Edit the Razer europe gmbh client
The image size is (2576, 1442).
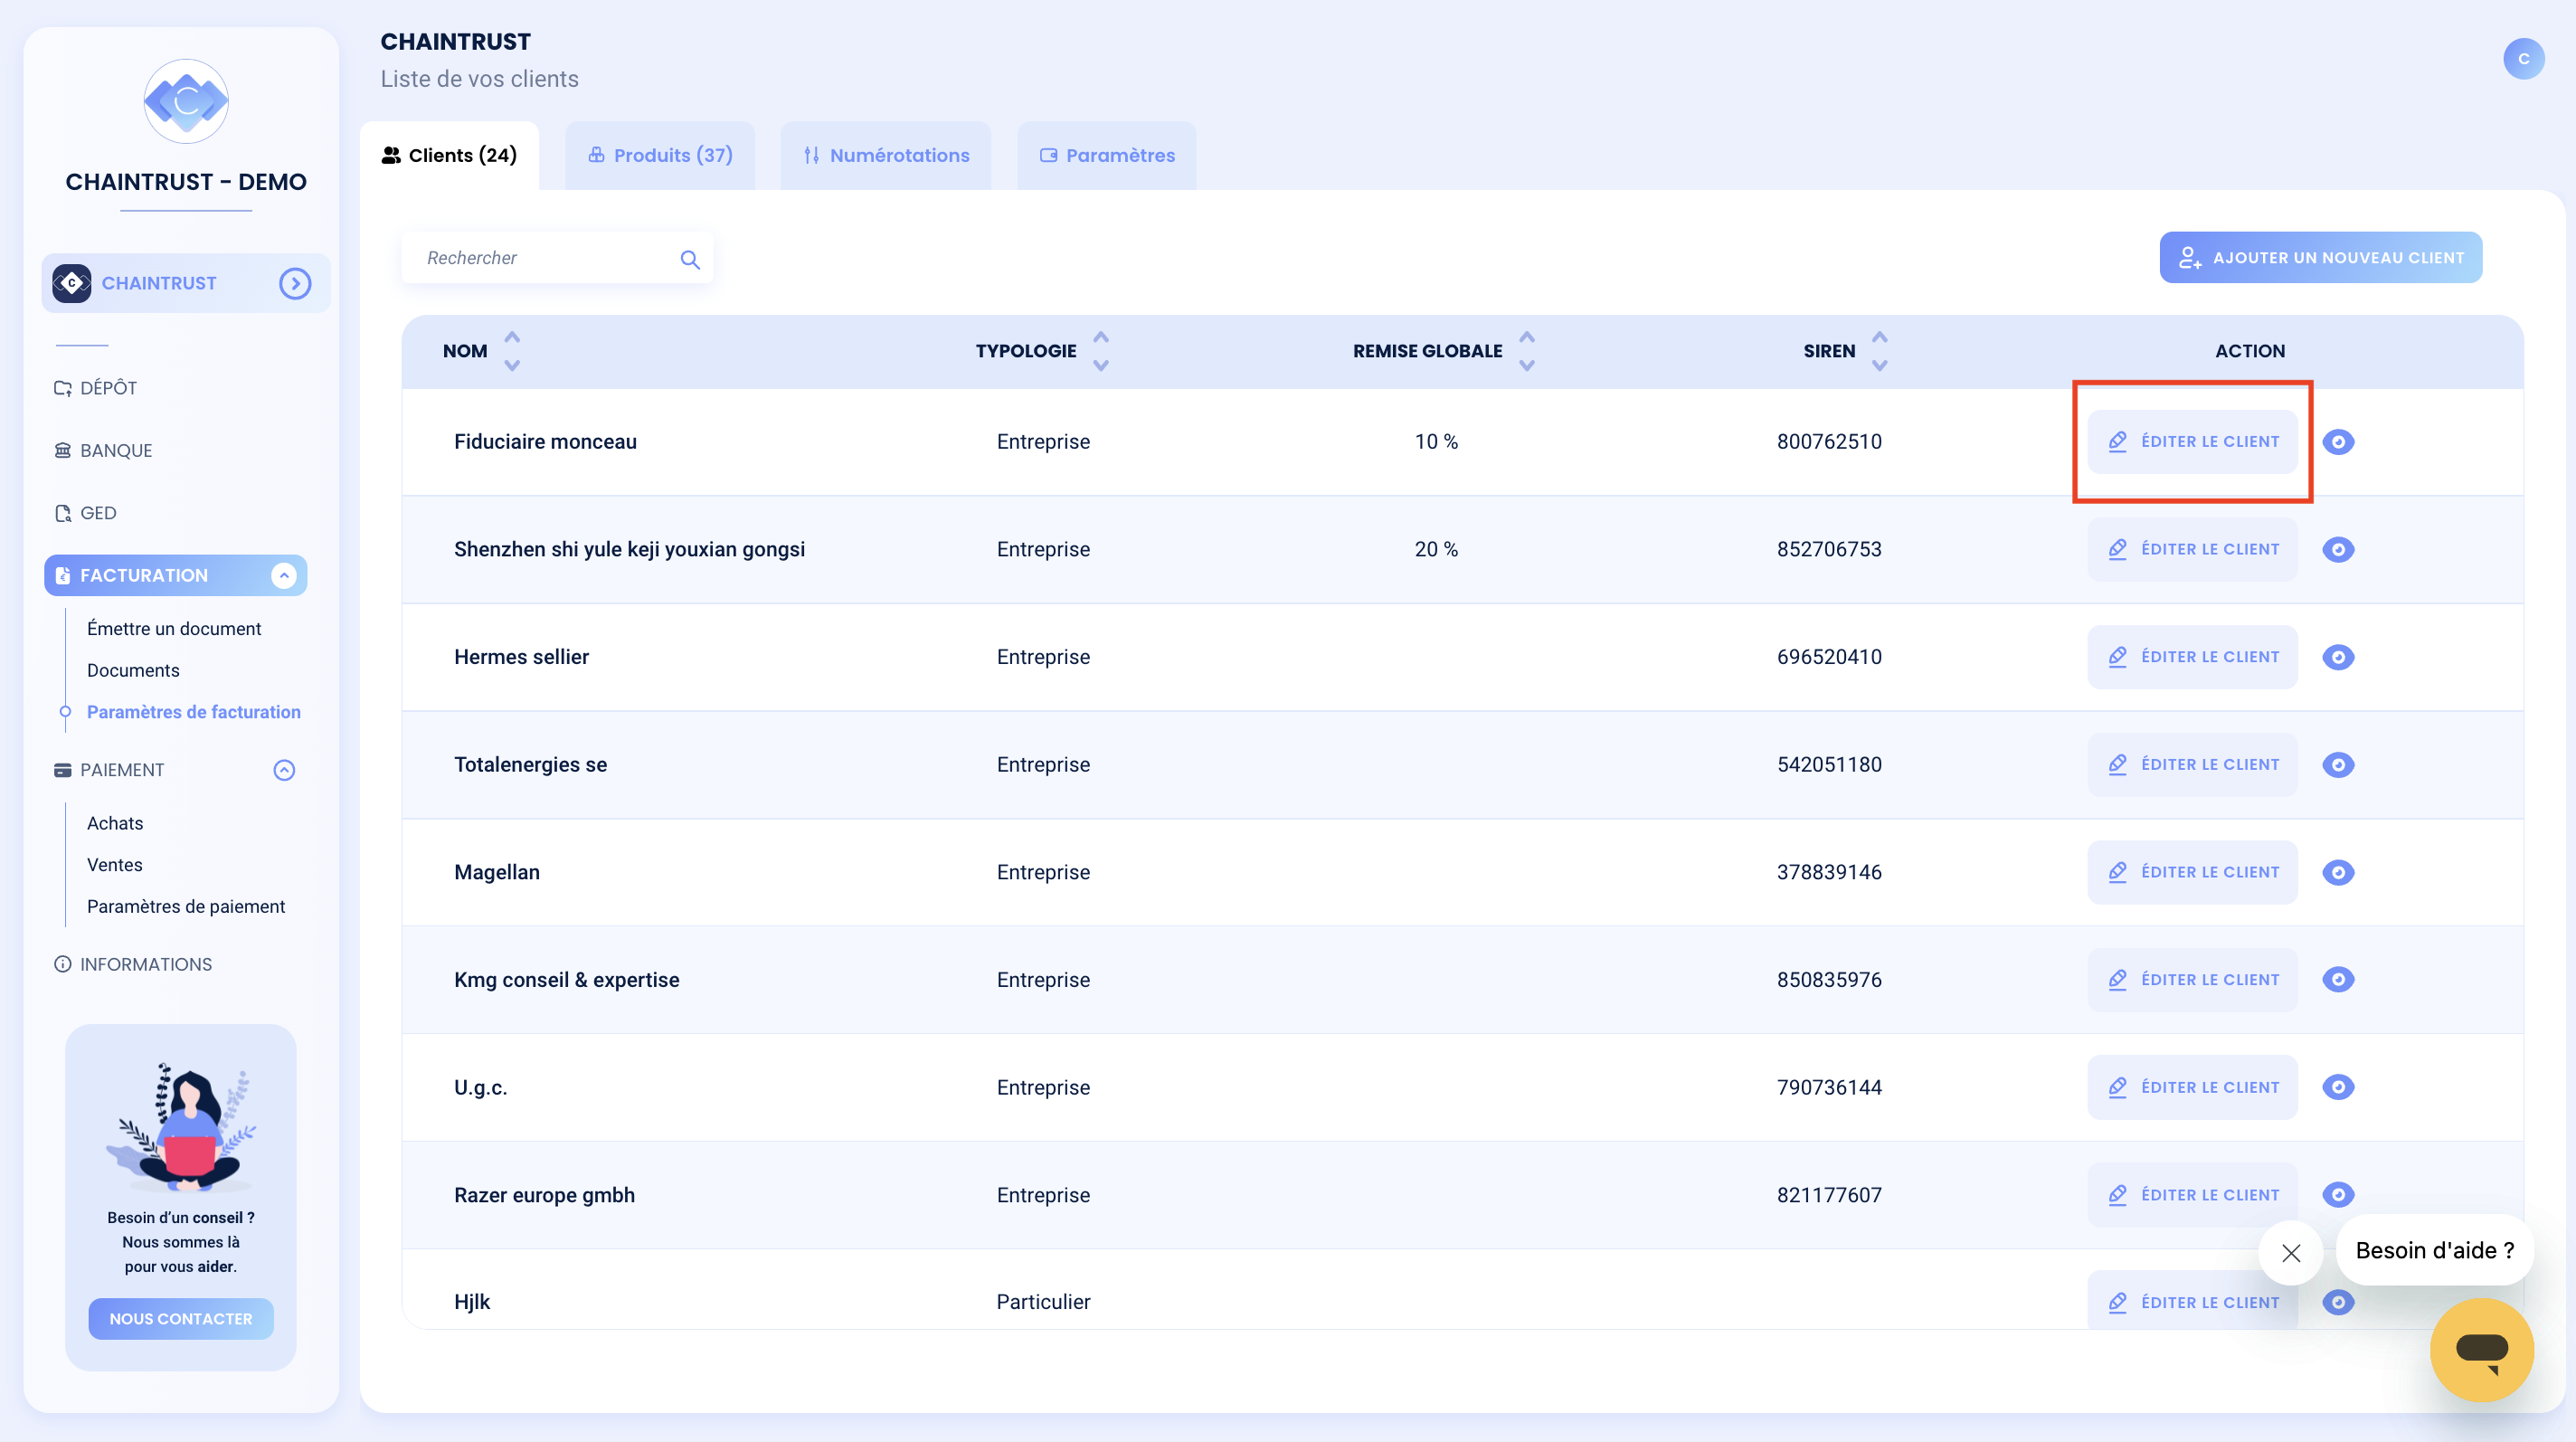coord(2192,1194)
